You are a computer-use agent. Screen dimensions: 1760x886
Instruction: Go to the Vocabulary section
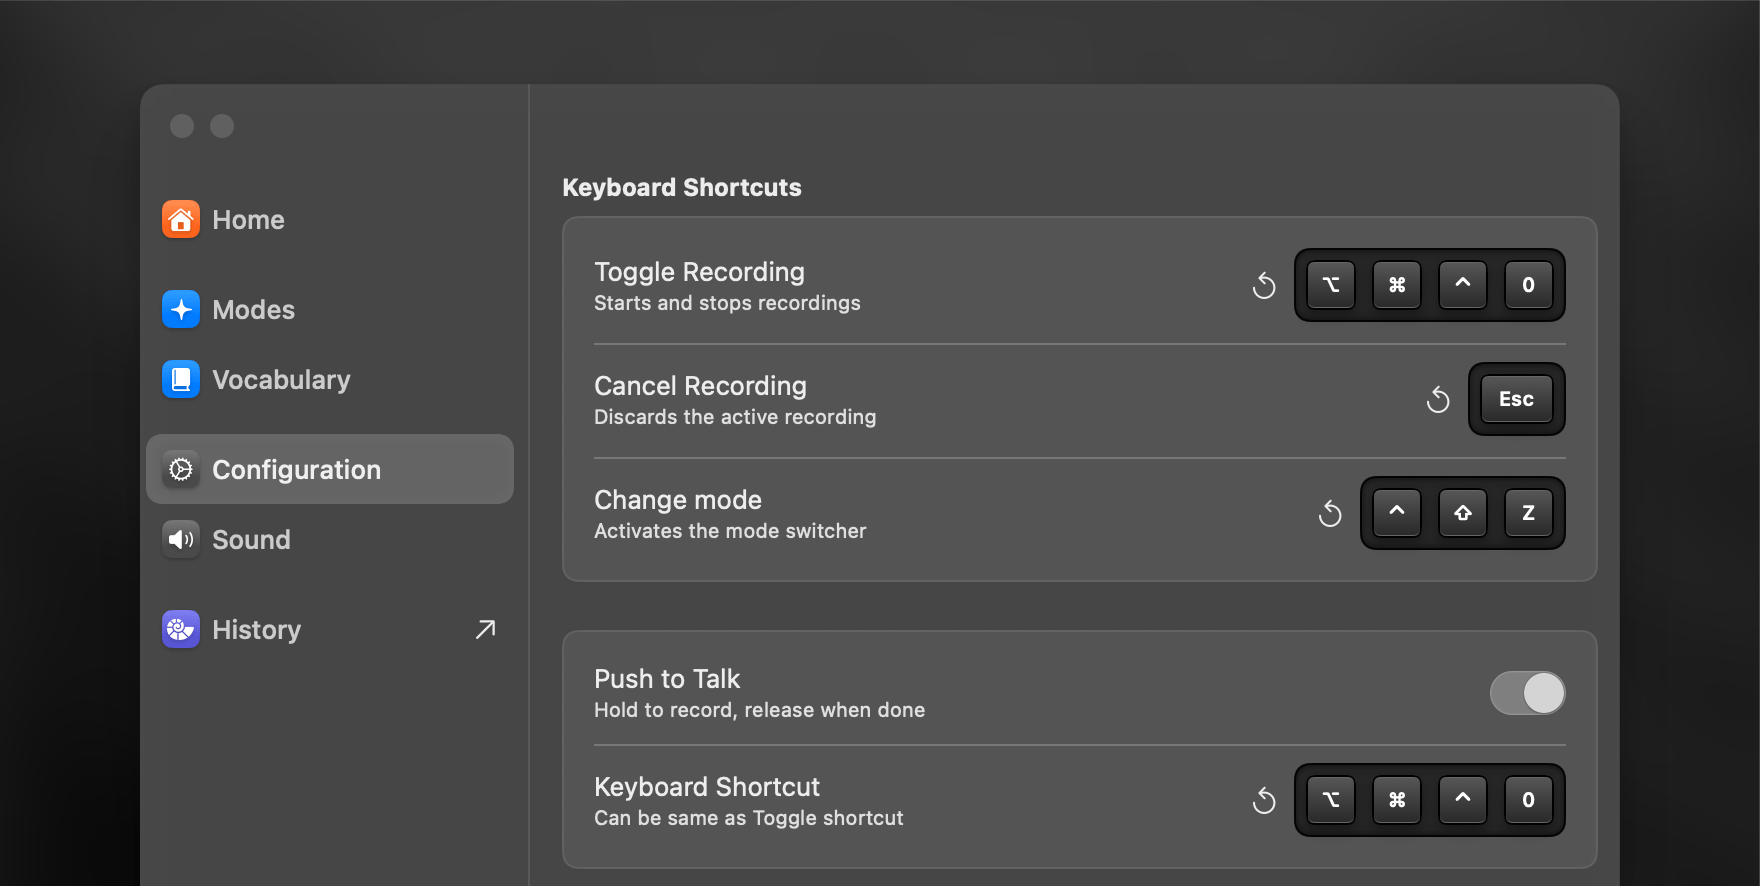coord(281,380)
